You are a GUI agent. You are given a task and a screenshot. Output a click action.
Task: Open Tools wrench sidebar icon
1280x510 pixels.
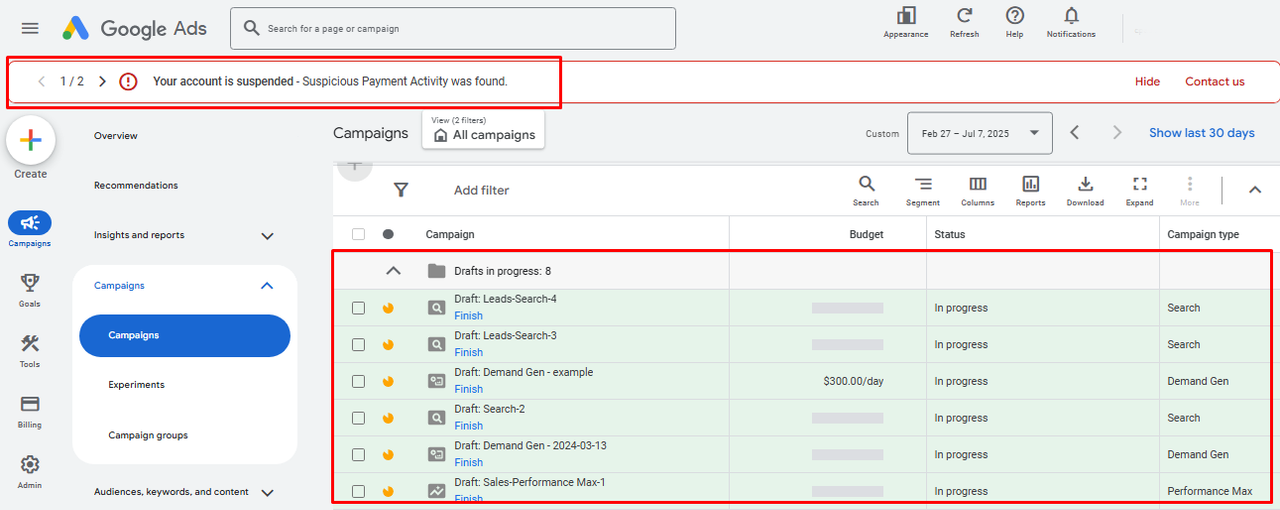pyautogui.click(x=29, y=344)
